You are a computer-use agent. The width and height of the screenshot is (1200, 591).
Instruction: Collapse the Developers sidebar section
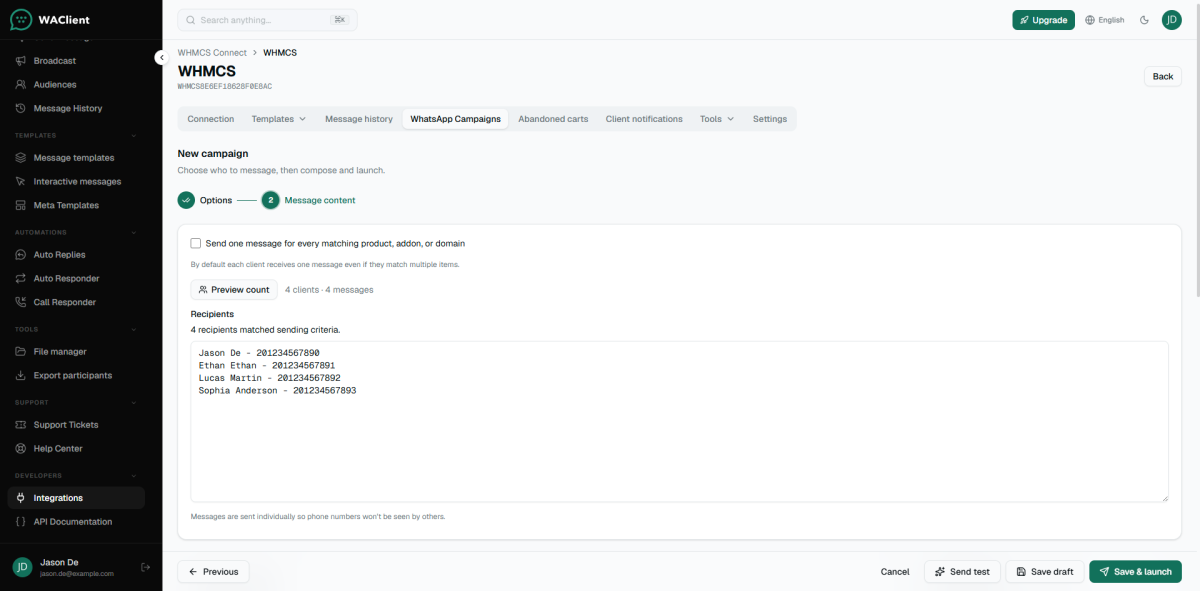coord(134,476)
